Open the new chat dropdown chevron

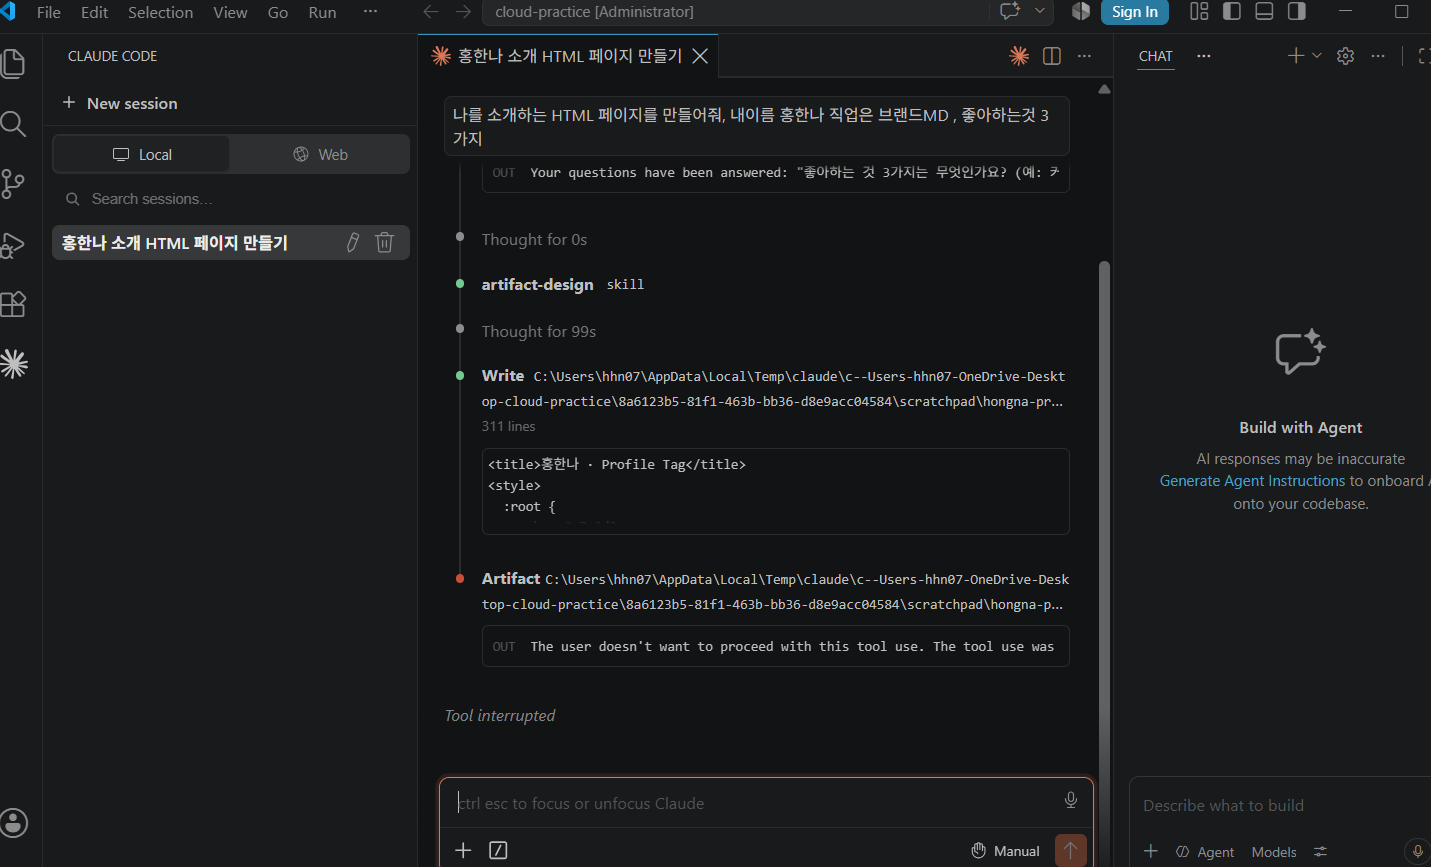[x=1316, y=56]
